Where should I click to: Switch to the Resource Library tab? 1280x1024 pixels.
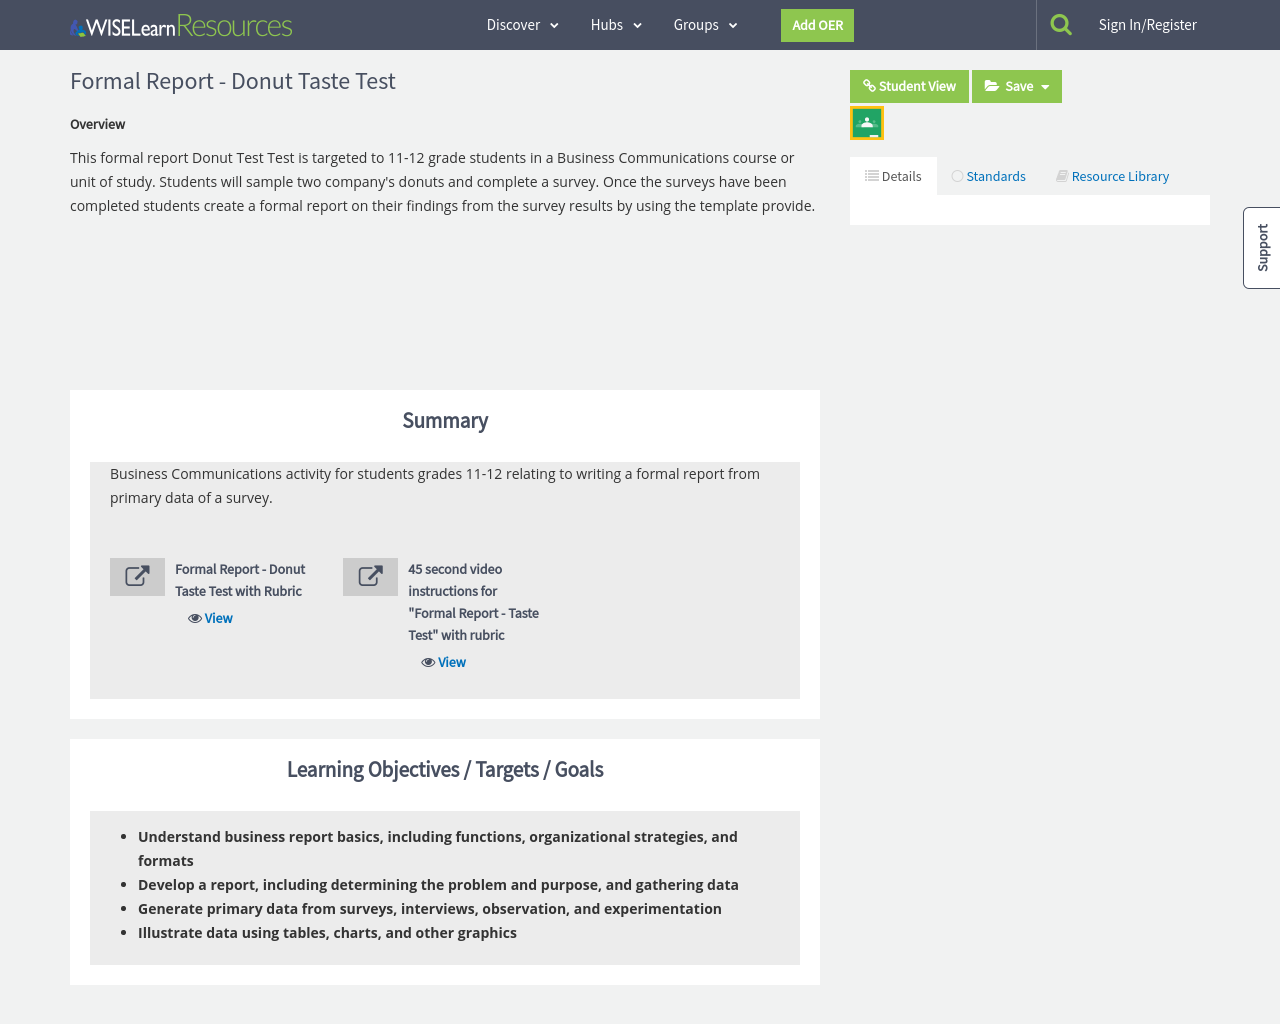click(x=1112, y=177)
